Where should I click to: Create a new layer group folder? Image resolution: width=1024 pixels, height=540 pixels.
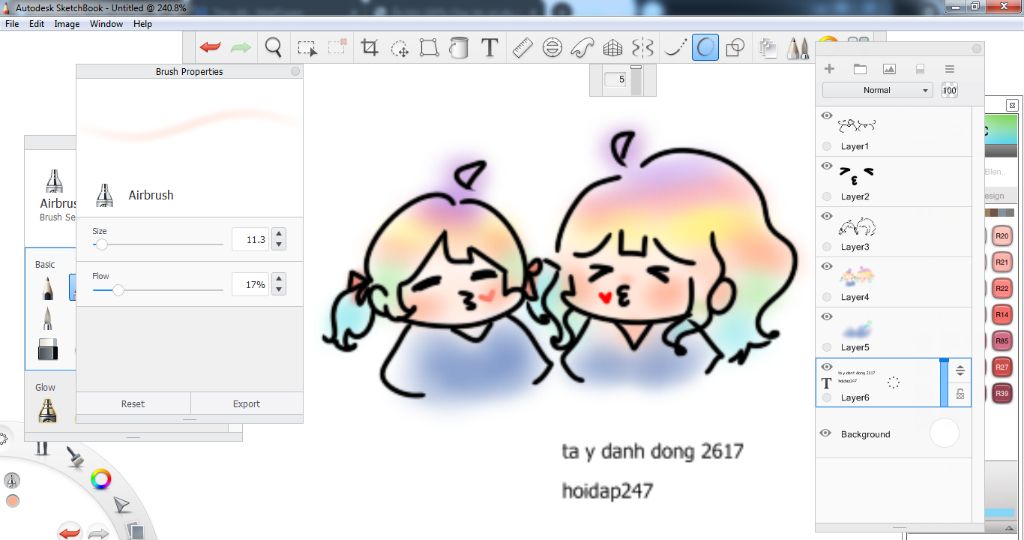[860, 69]
